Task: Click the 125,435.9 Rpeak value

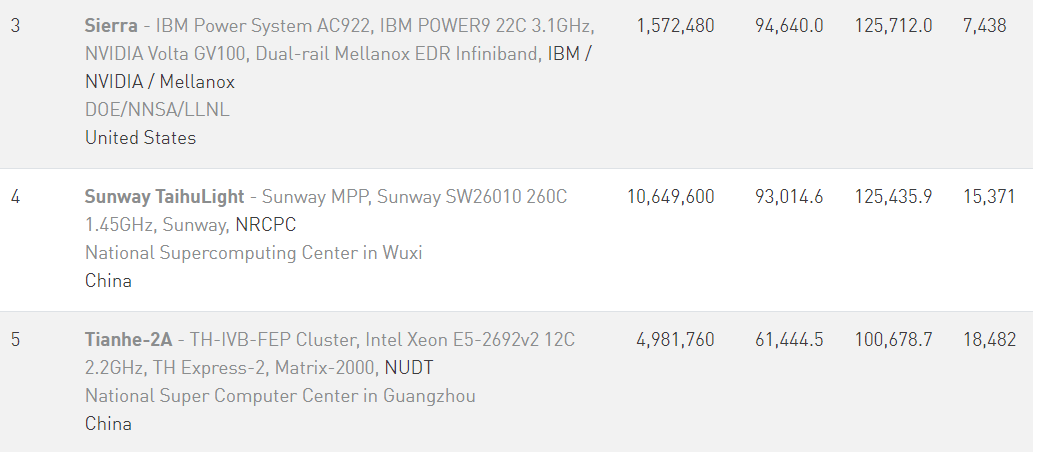Action: pos(893,197)
